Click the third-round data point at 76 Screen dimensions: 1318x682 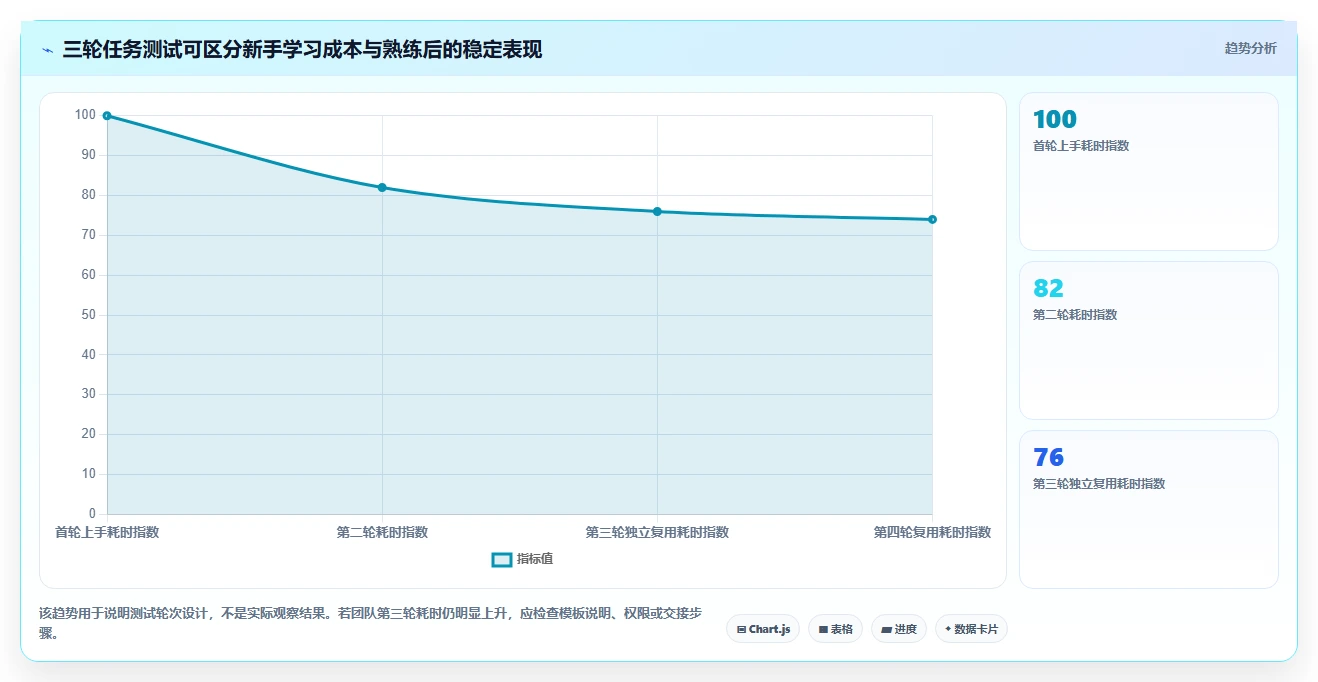[657, 212]
